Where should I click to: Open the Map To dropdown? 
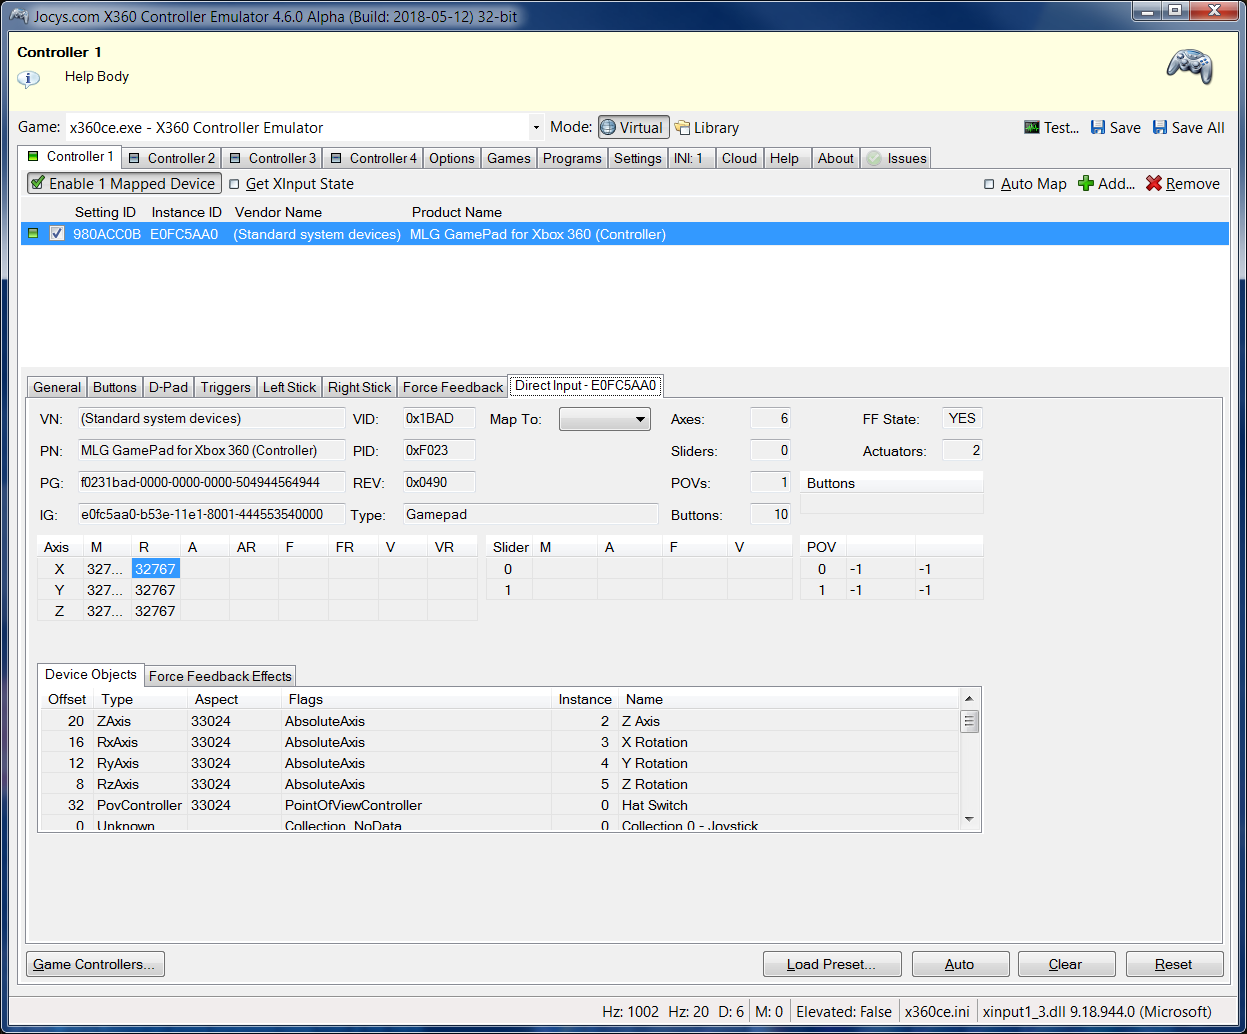coord(605,419)
